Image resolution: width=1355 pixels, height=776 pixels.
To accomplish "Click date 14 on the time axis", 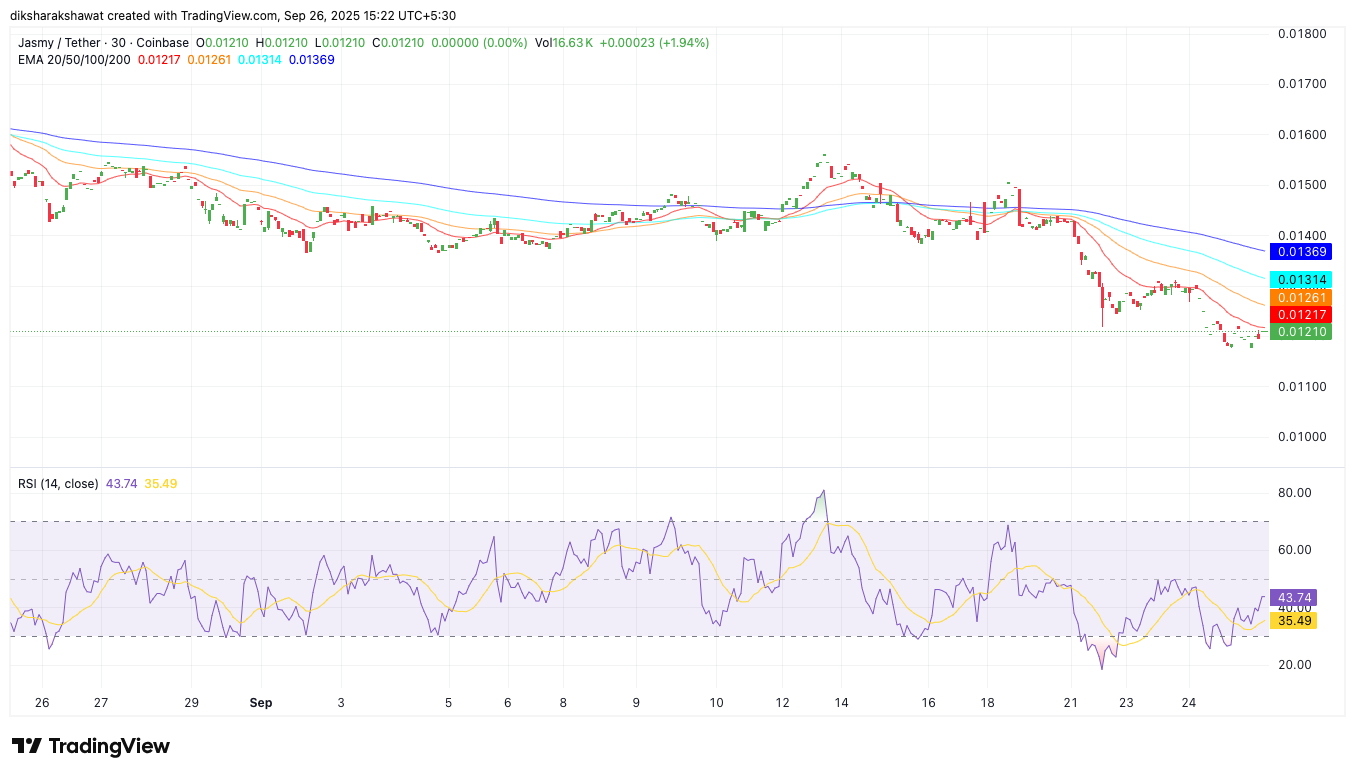I will coord(841,703).
